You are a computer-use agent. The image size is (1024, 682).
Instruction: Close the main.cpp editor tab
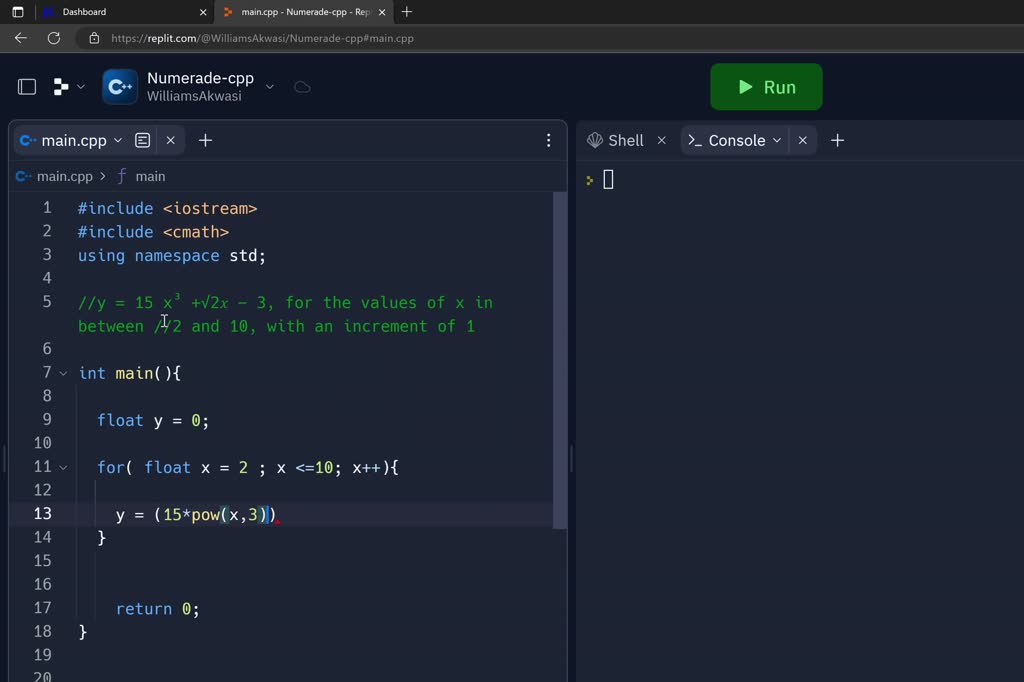click(x=171, y=141)
